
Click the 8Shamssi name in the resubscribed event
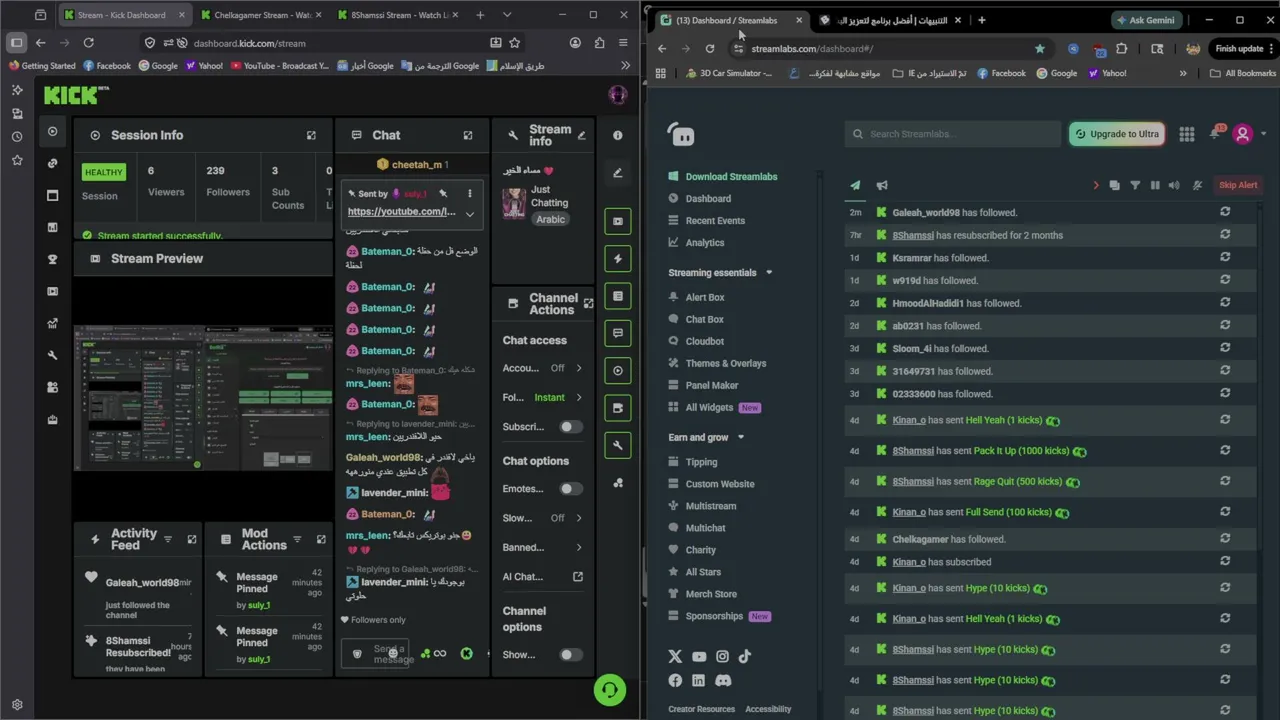pos(913,235)
